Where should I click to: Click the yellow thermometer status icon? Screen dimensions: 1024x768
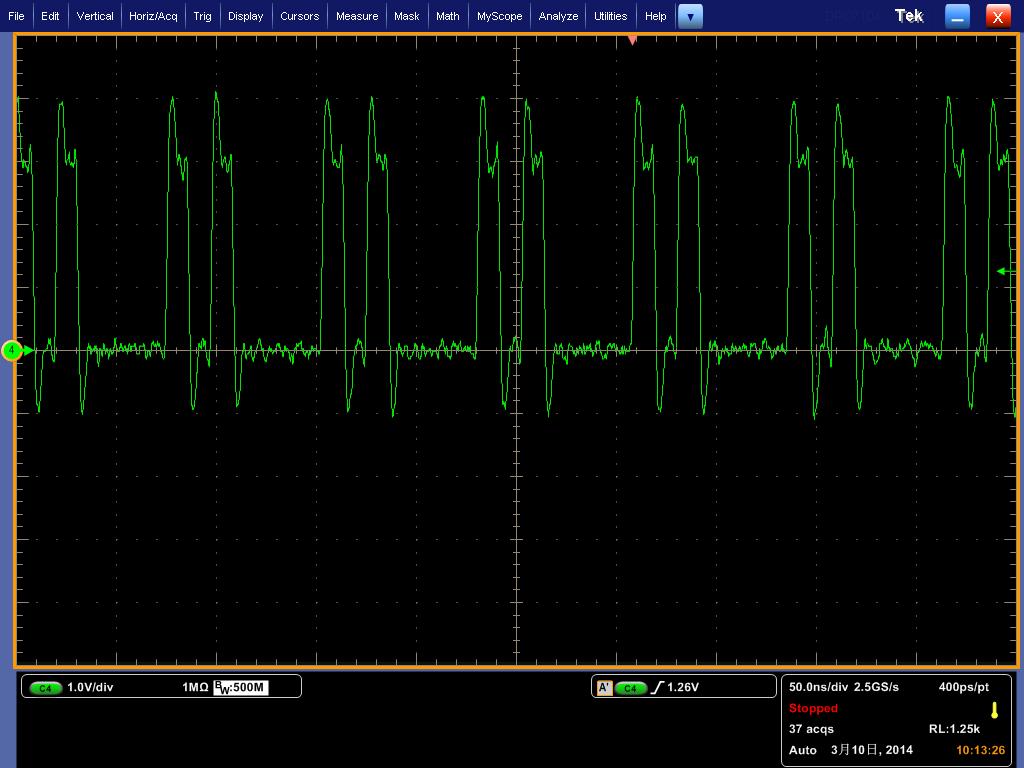[994, 711]
